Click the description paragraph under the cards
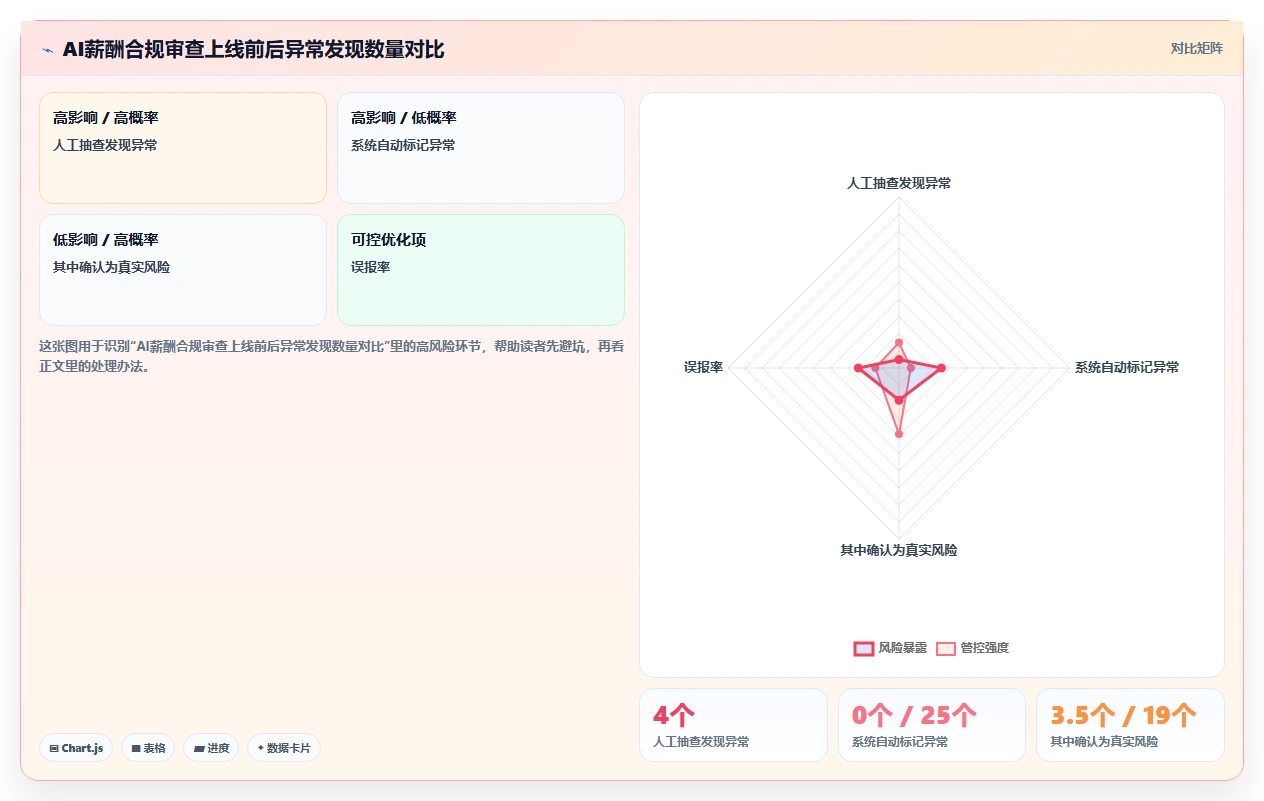Screen dimensions: 1264x801 (332, 356)
